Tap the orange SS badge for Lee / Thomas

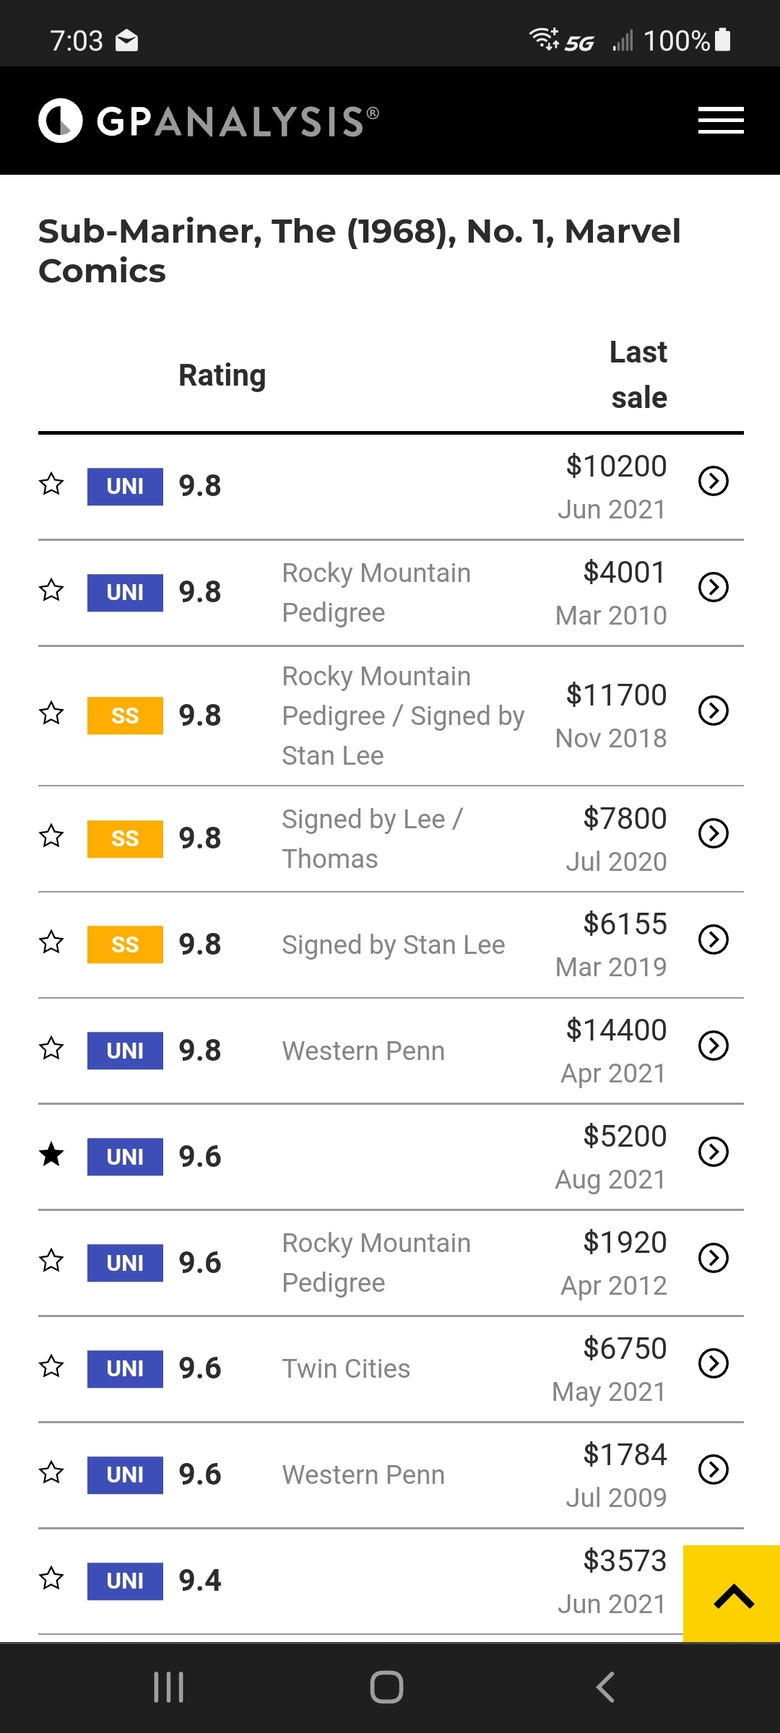pyautogui.click(x=125, y=838)
